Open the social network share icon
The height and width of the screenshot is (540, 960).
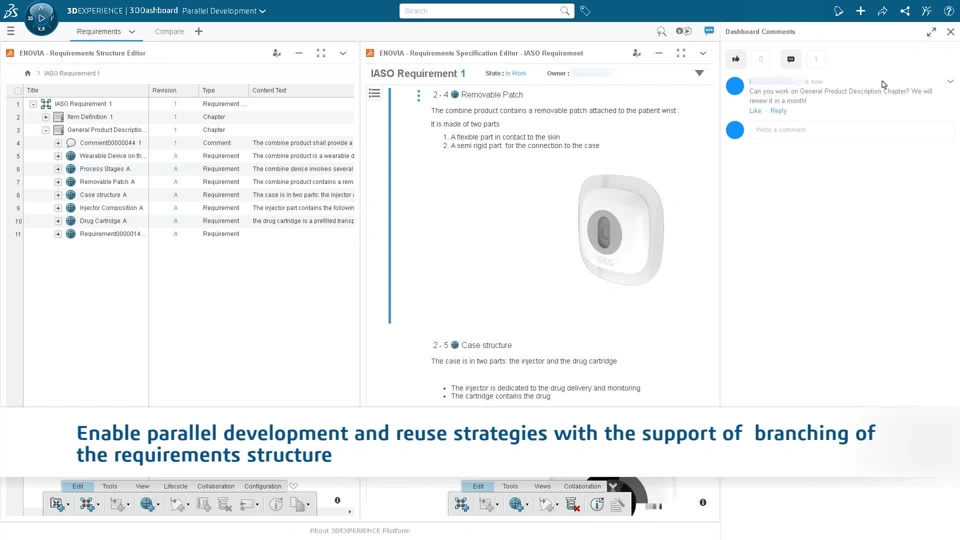[x=904, y=11]
